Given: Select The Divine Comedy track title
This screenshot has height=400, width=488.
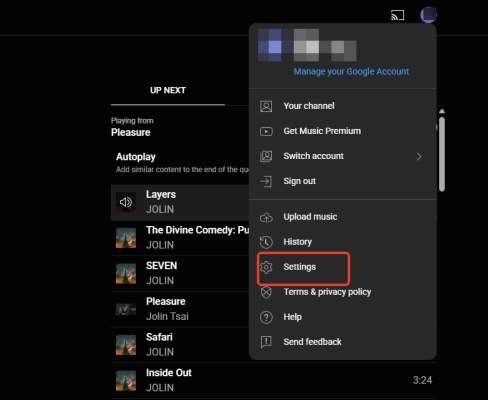Looking at the screenshot, I should (x=197, y=230).
